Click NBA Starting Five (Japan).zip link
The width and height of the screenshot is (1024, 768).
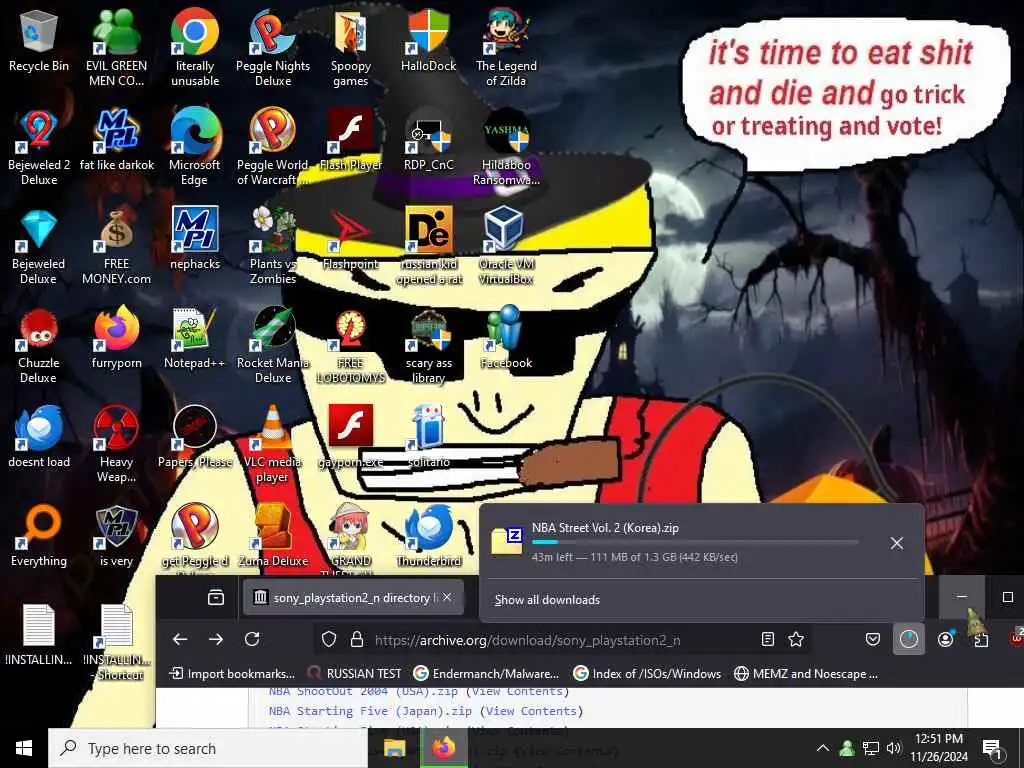tap(370, 711)
